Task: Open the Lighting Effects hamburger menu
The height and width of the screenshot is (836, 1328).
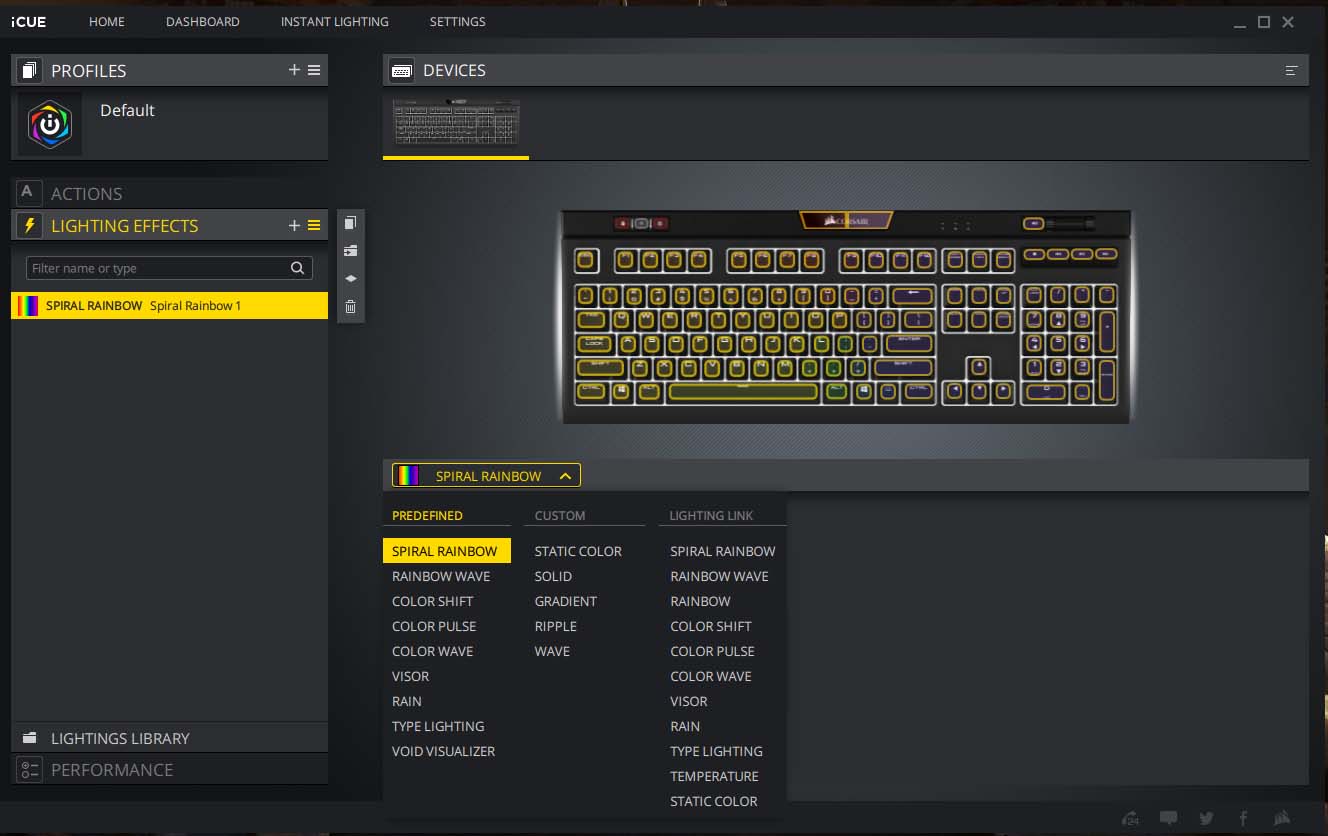Action: point(314,226)
